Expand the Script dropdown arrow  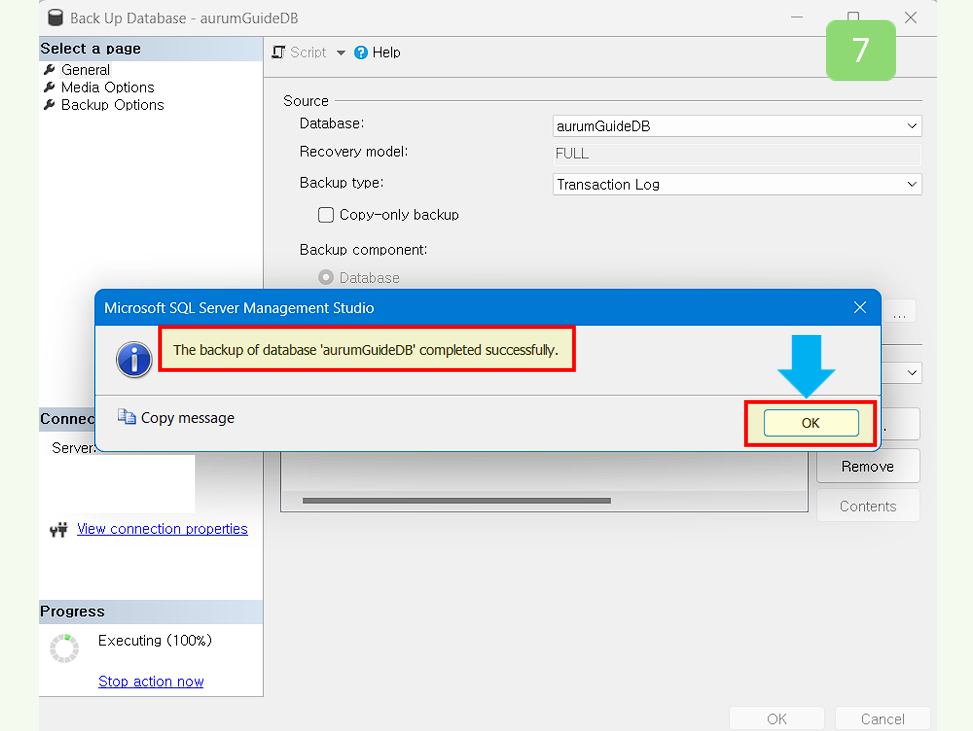(x=341, y=53)
